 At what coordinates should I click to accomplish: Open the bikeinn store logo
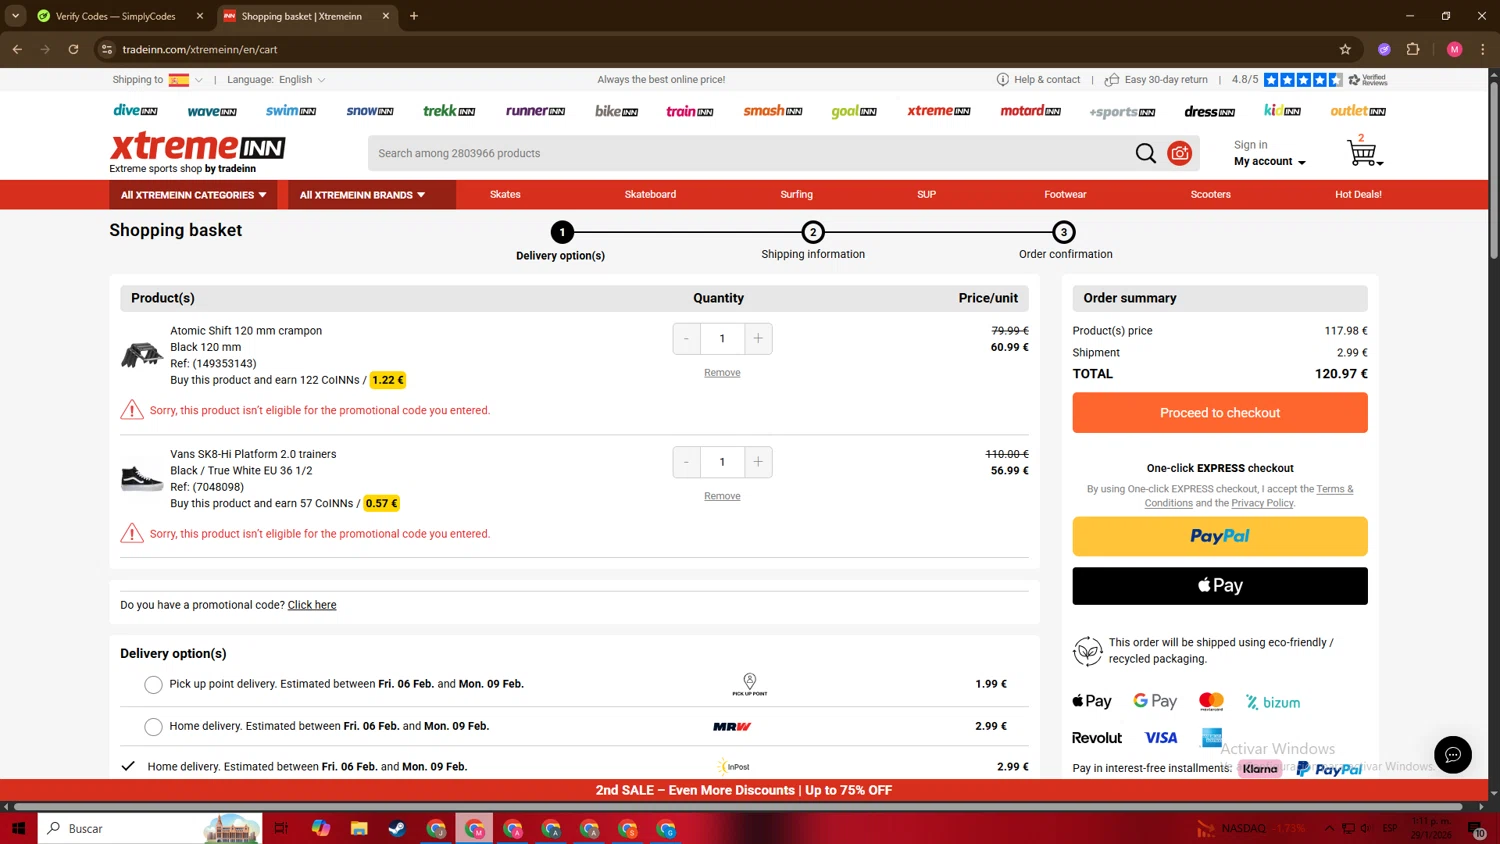616,111
